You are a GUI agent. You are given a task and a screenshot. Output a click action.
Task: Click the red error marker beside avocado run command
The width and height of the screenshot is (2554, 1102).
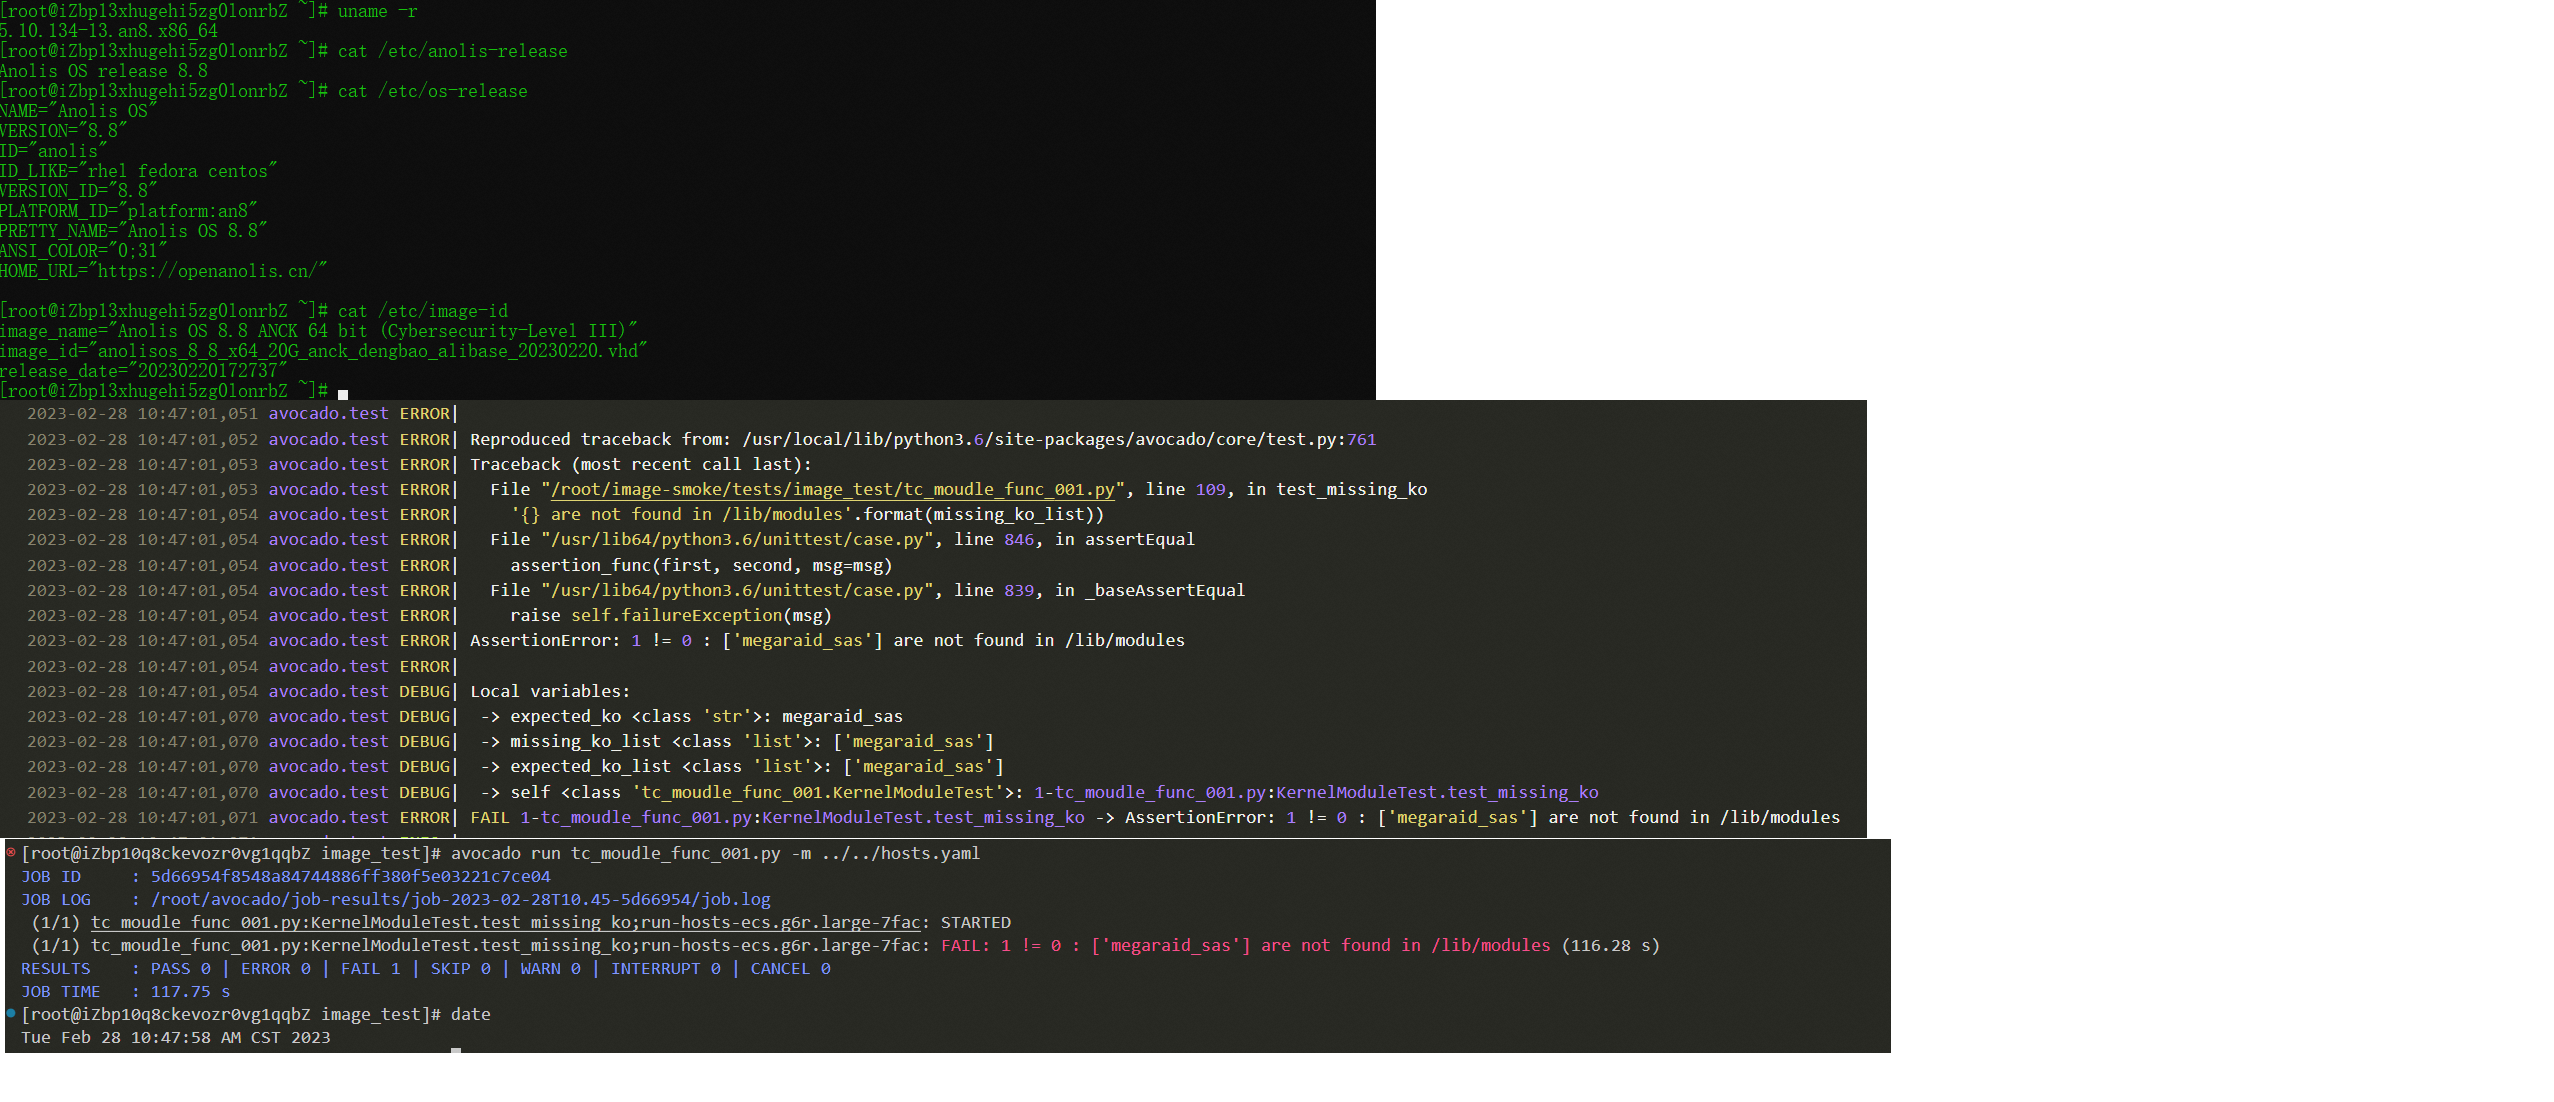(11, 852)
